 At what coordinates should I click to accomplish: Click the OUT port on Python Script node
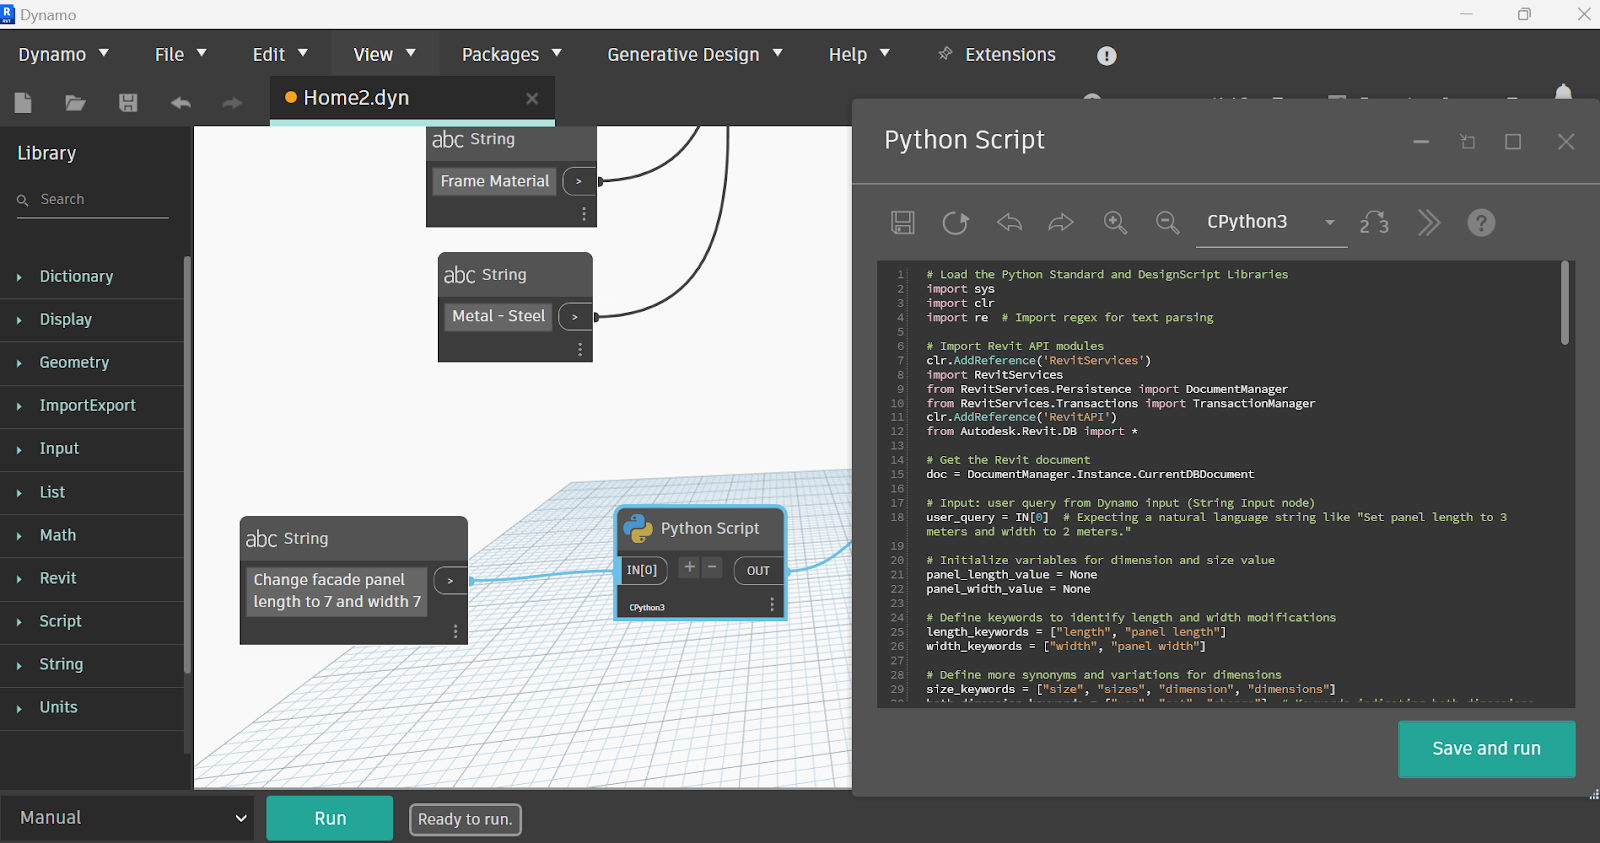[x=759, y=571]
